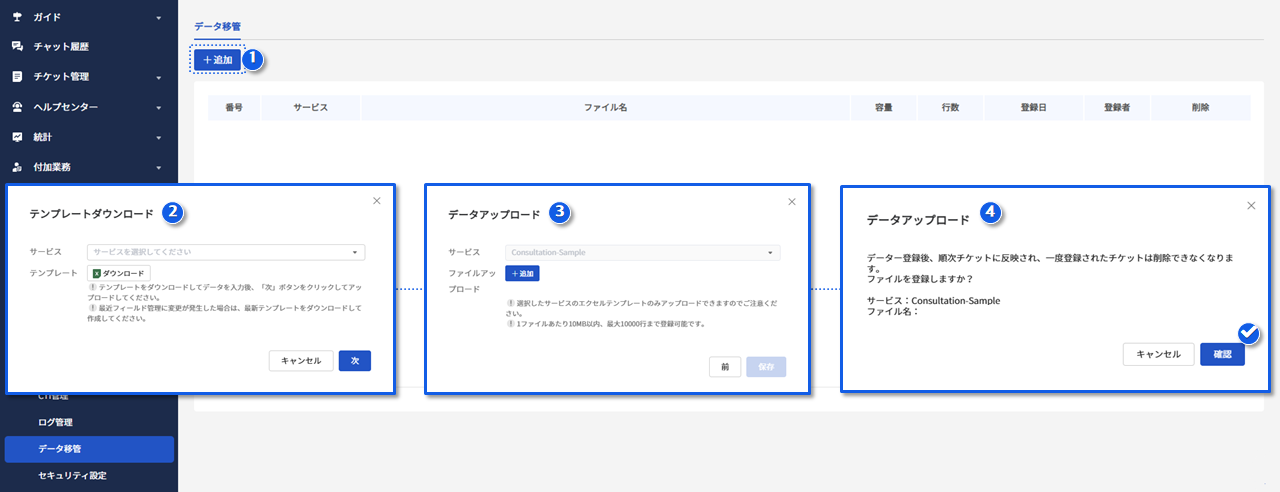Open the Consultation-Sample service dropdown
The height and width of the screenshot is (492, 1280).
[644, 252]
